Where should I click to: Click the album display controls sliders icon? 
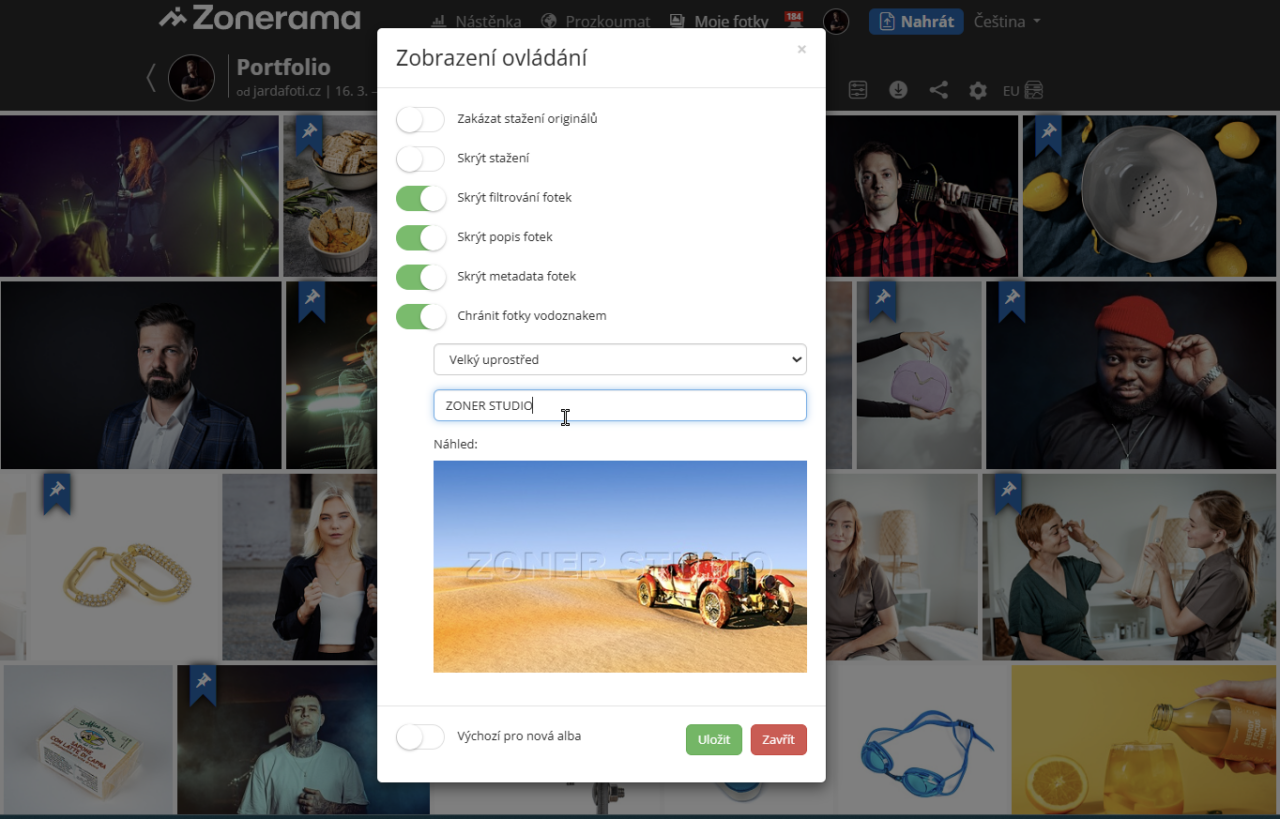[858, 90]
